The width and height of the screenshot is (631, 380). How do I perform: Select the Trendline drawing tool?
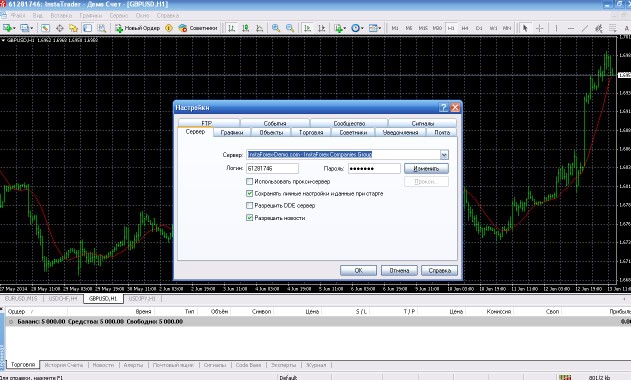pos(585,28)
